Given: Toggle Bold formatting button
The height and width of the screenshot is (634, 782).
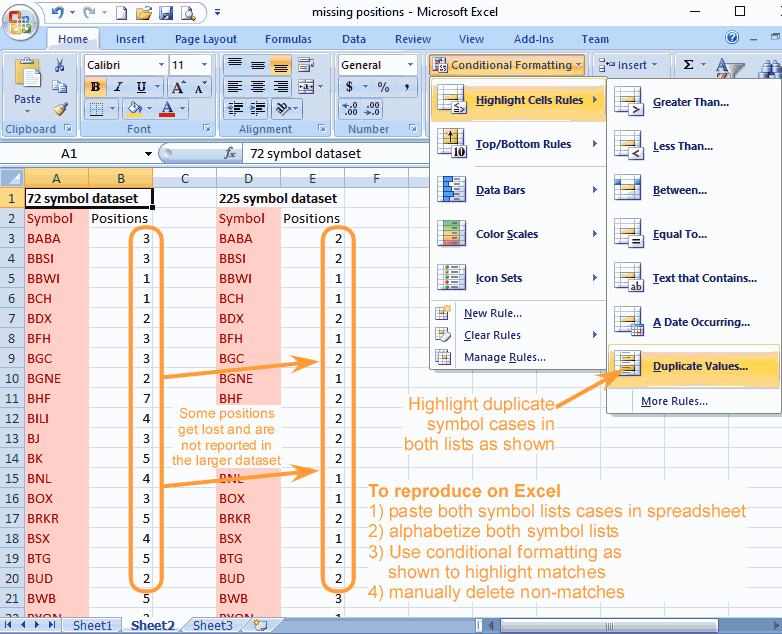Looking at the screenshot, I should click(96, 87).
